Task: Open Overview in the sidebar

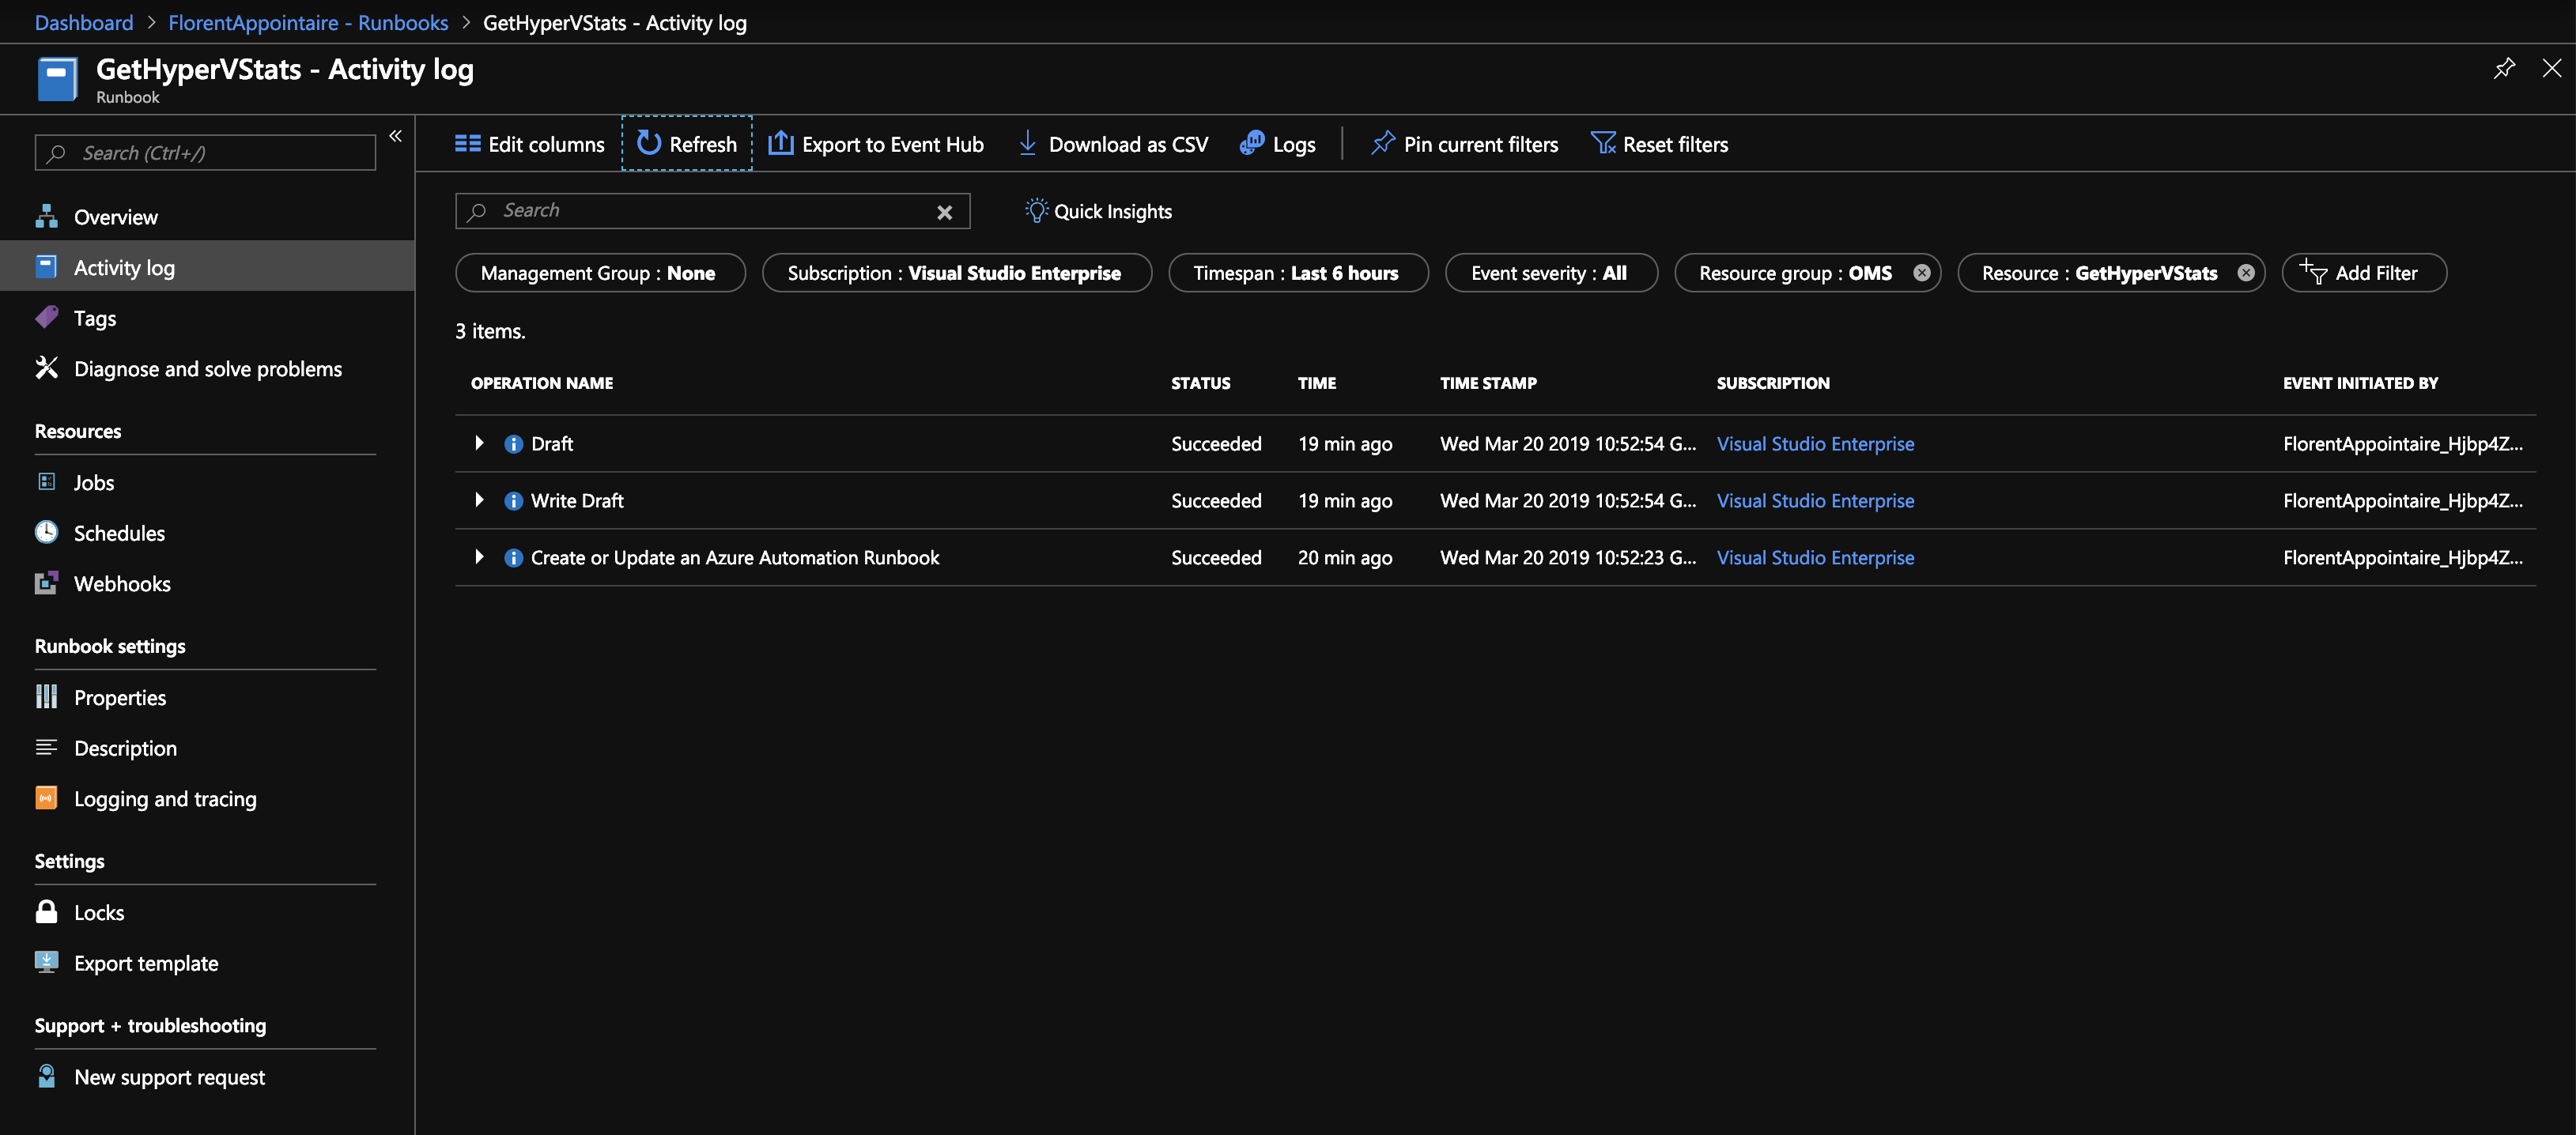Action: pos(207,217)
